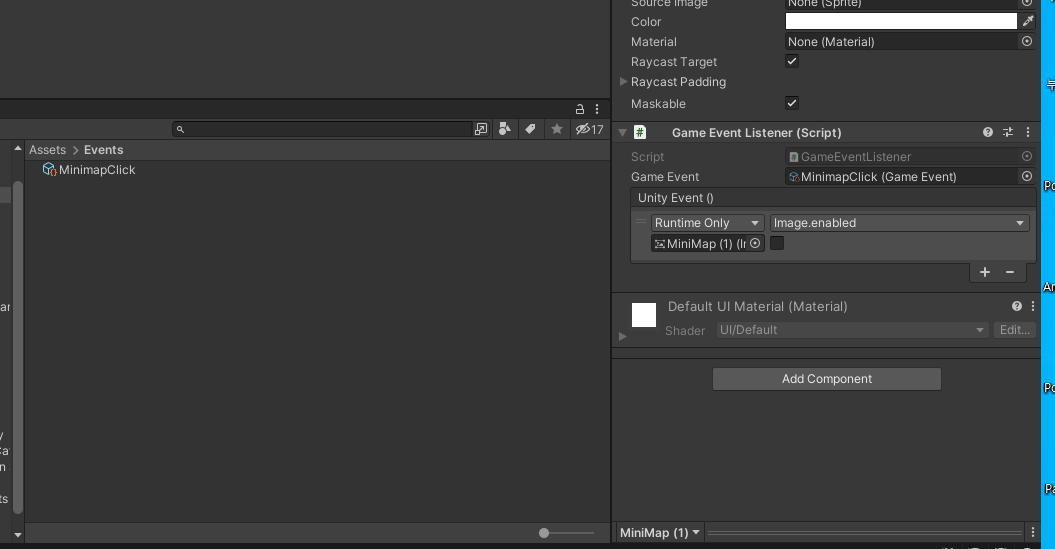Click the Game Event label
This screenshot has height=549, width=1055.
click(665, 177)
